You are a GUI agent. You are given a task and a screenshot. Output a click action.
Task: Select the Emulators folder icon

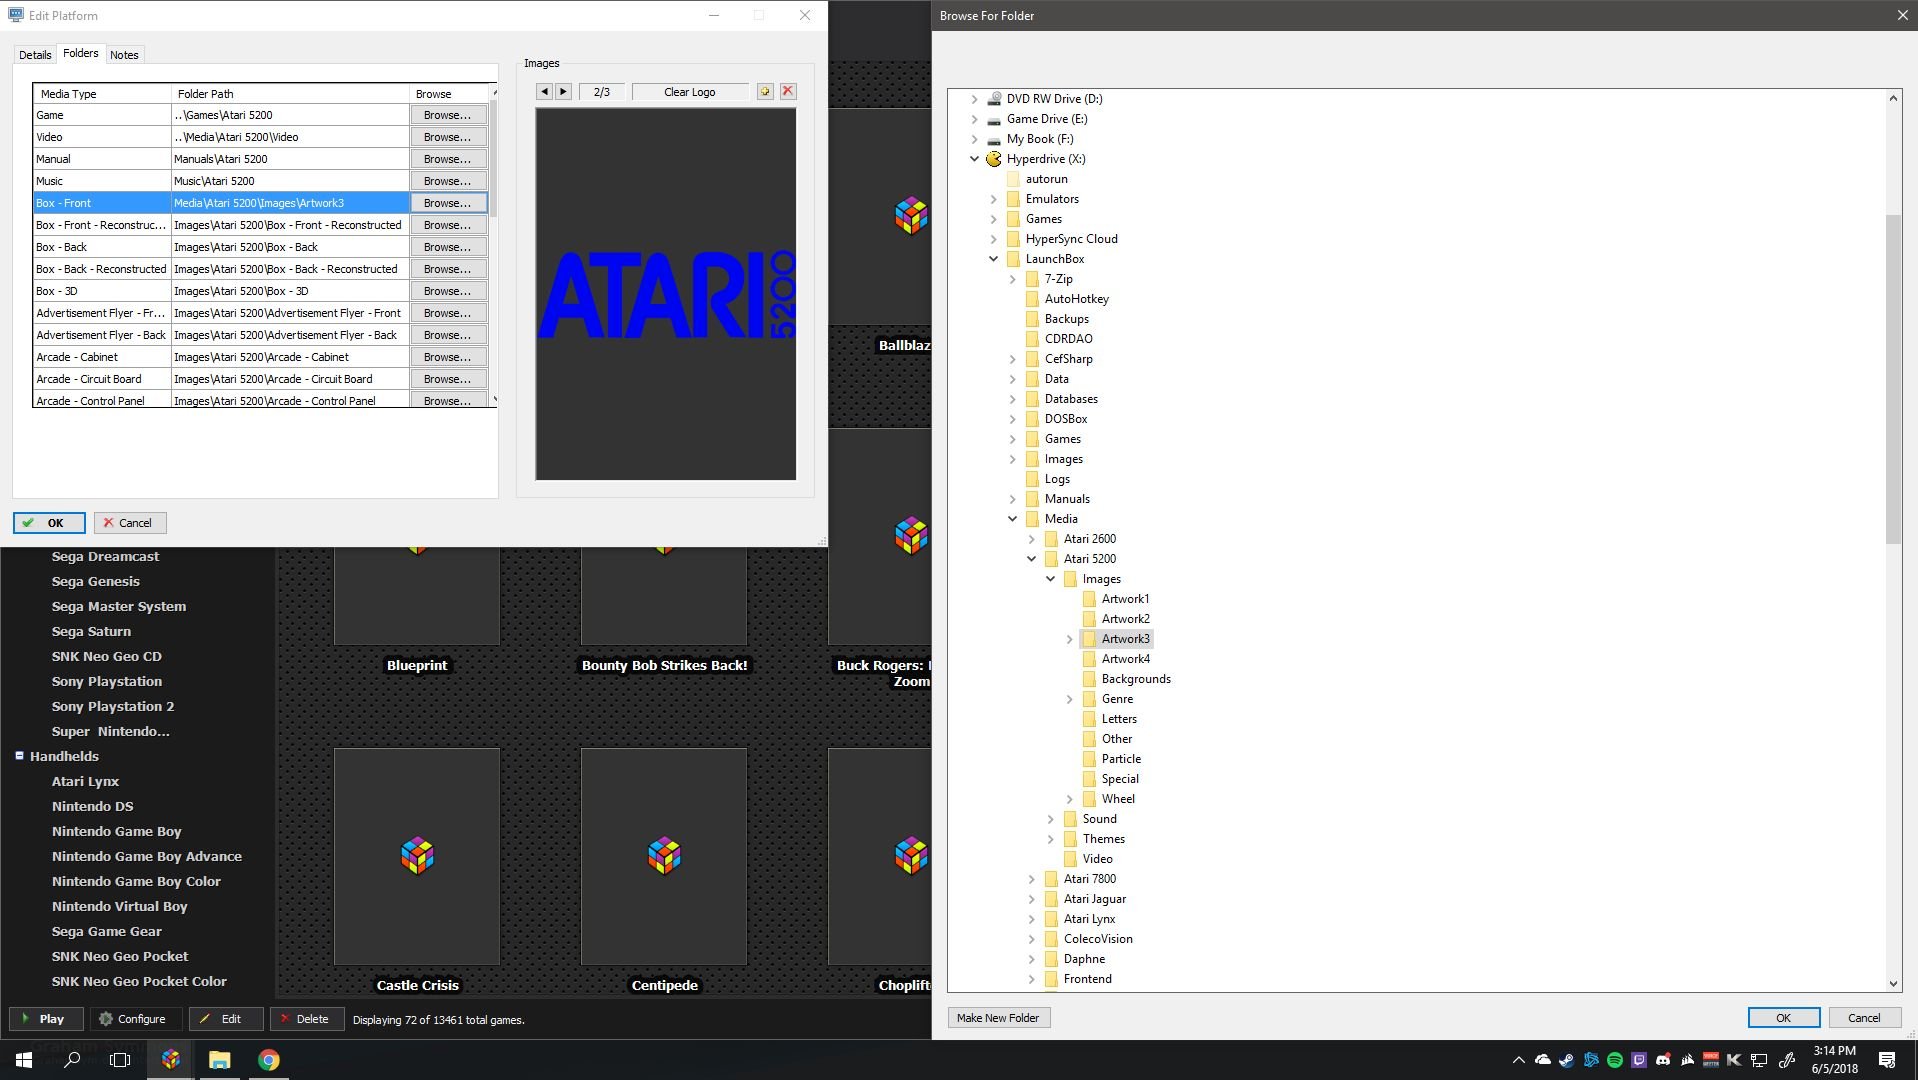pyautogui.click(x=1013, y=199)
